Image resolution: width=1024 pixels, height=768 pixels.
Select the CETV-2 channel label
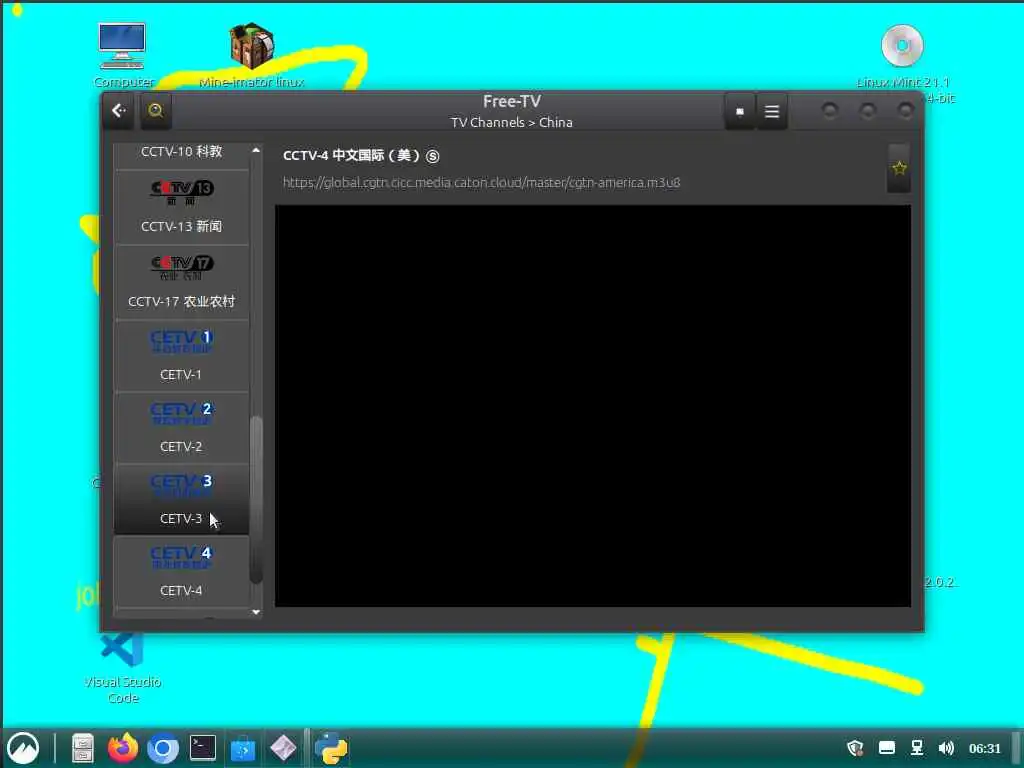(x=181, y=447)
